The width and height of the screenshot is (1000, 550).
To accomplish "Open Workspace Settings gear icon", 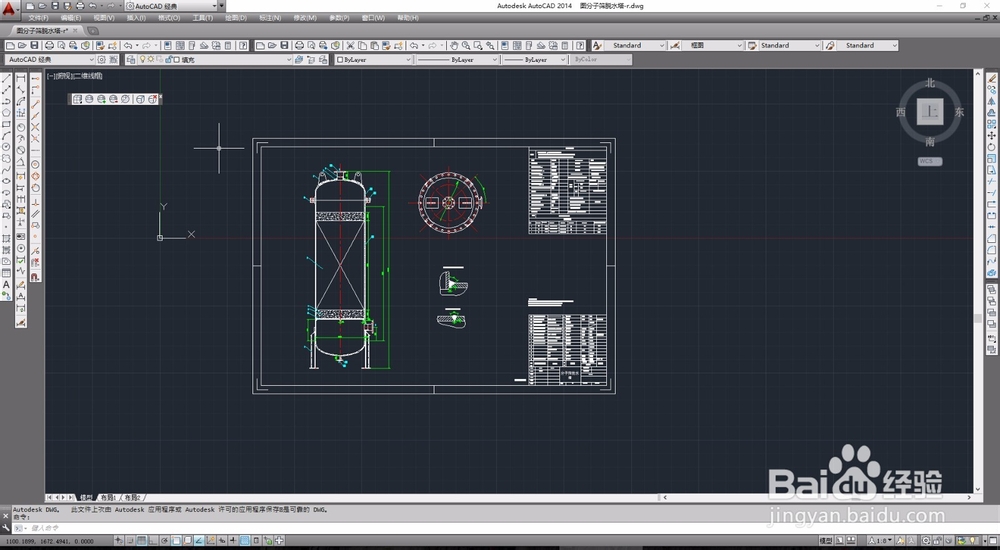I will pos(101,59).
